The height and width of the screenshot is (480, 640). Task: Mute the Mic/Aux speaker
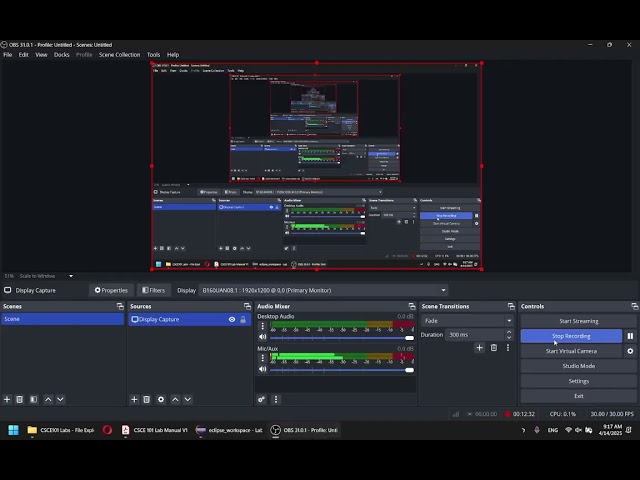(x=263, y=370)
